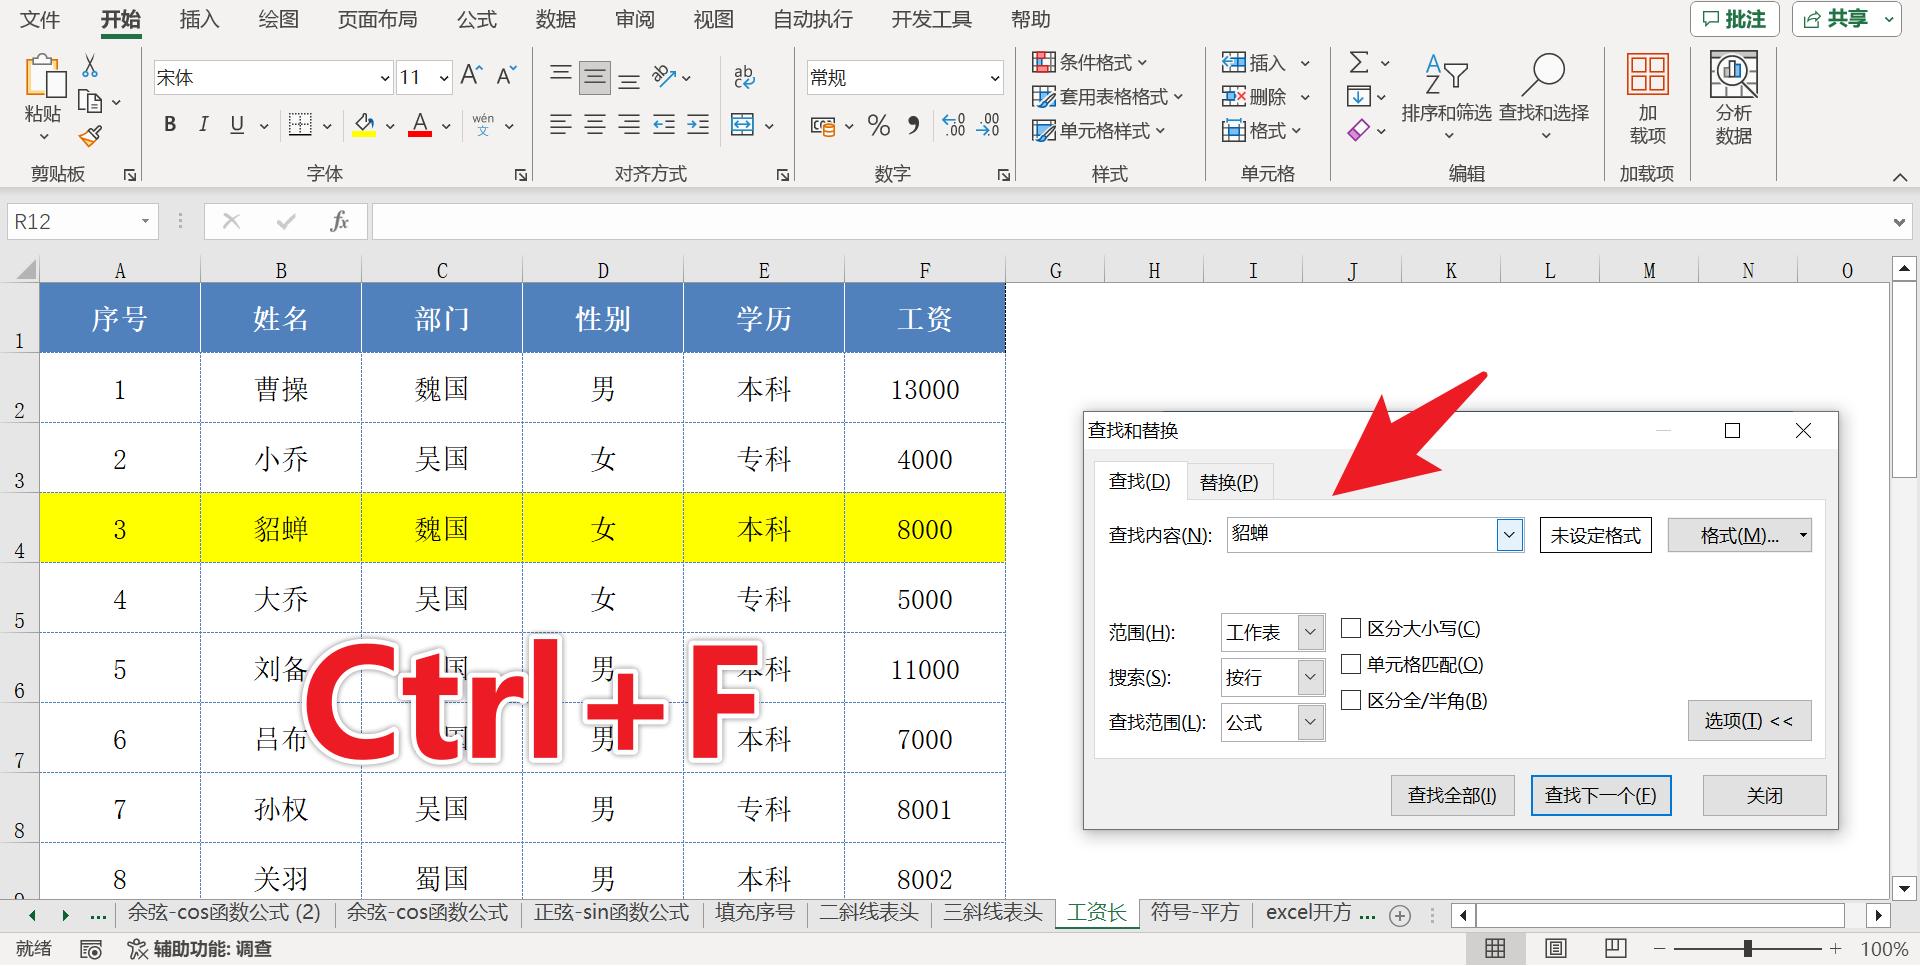Toggle Bold formatting in the font group
The width and height of the screenshot is (1920, 966).
(x=170, y=125)
